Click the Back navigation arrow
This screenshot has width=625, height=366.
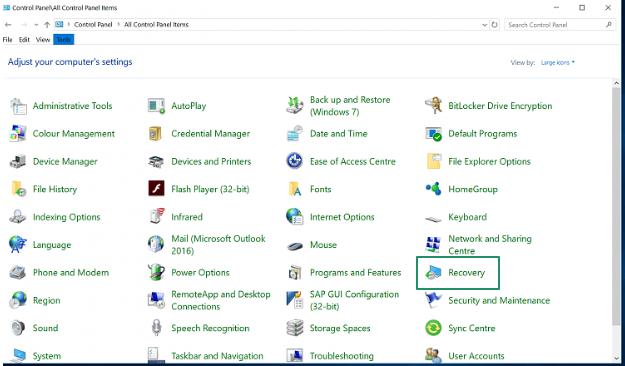[x=8, y=25]
